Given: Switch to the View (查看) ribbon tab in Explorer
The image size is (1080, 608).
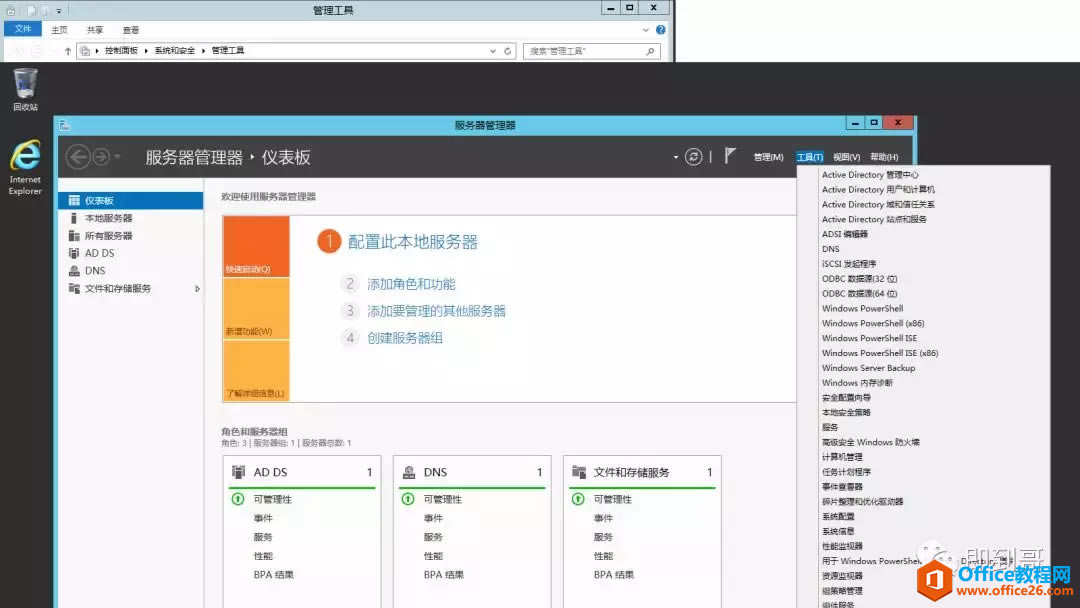Looking at the screenshot, I should coord(131,30).
